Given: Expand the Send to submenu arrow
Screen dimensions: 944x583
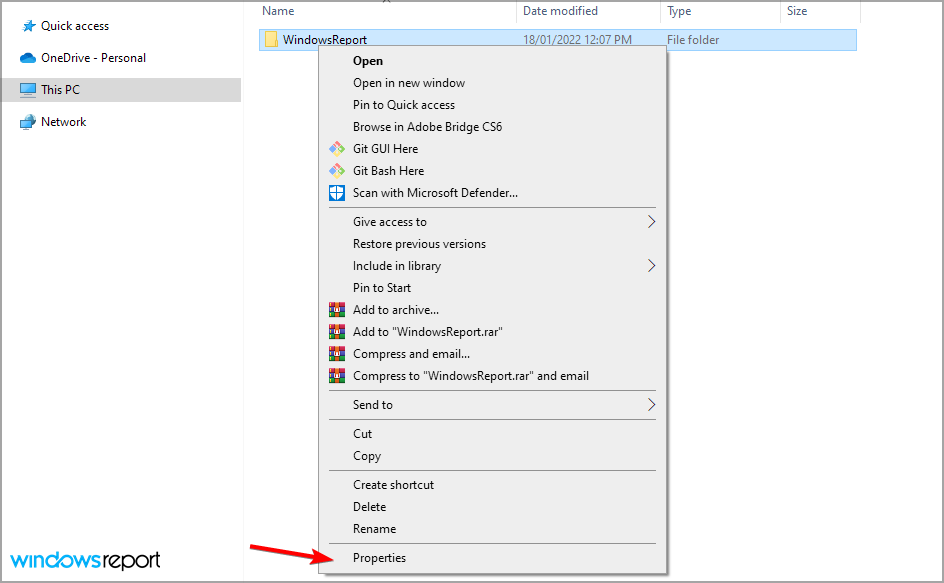Looking at the screenshot, I should [x=651, y=405].
